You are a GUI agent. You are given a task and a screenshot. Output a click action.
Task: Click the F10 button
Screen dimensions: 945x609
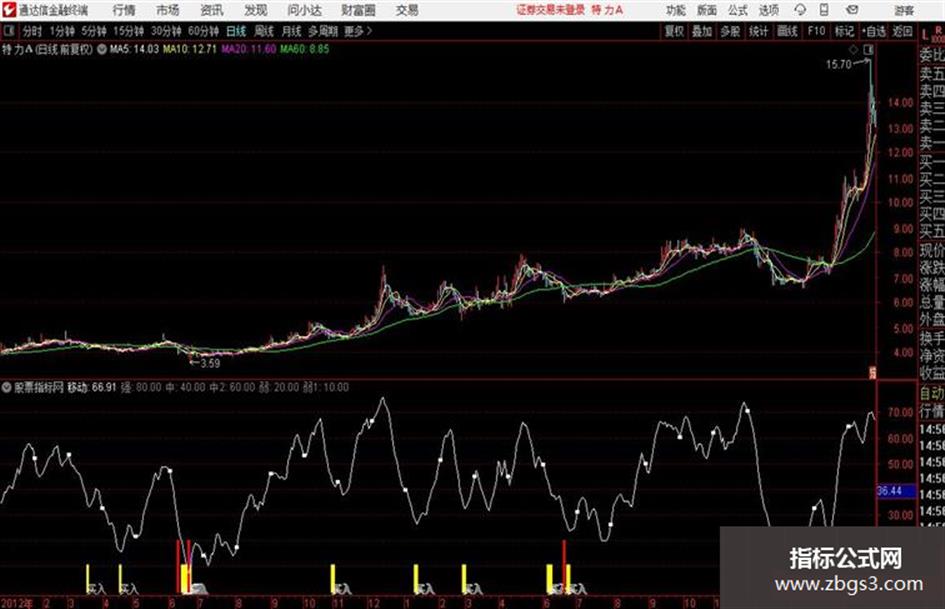pyautogui.click(x=816, y=31)
